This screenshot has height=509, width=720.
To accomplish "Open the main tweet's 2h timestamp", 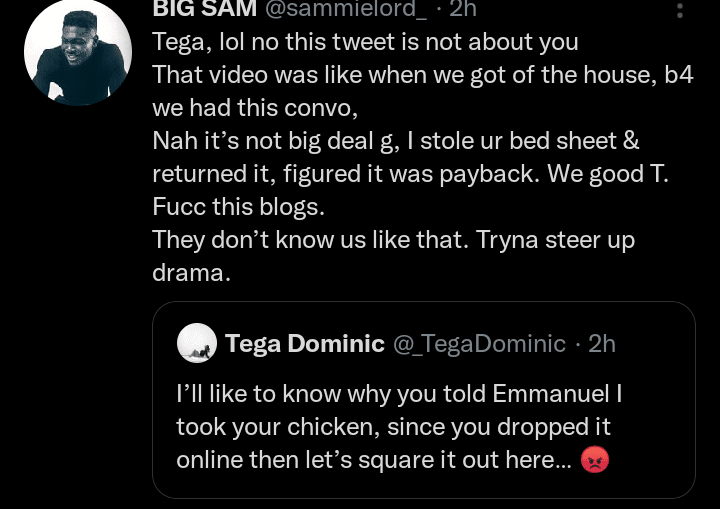I will pyautogui.click(x=463, y=9).
